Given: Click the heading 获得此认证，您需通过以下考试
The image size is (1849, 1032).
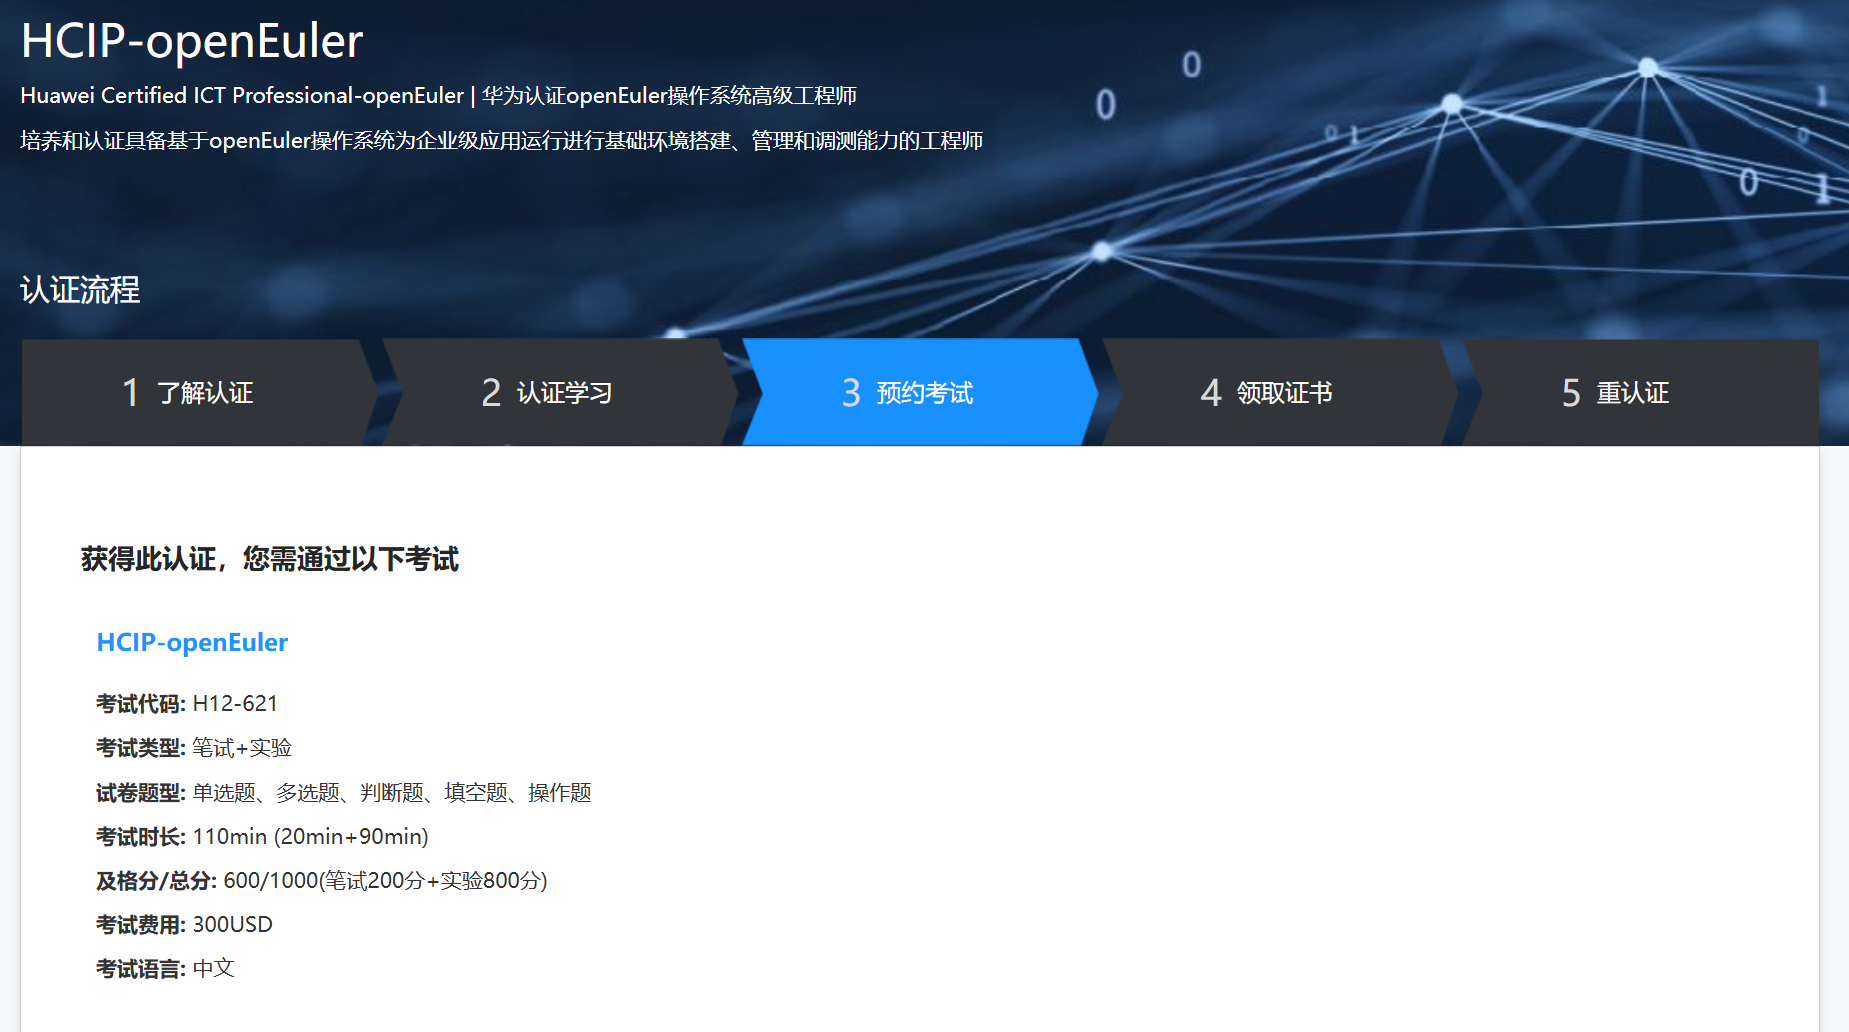Looking at the screenshot, I should click(270, 559).
